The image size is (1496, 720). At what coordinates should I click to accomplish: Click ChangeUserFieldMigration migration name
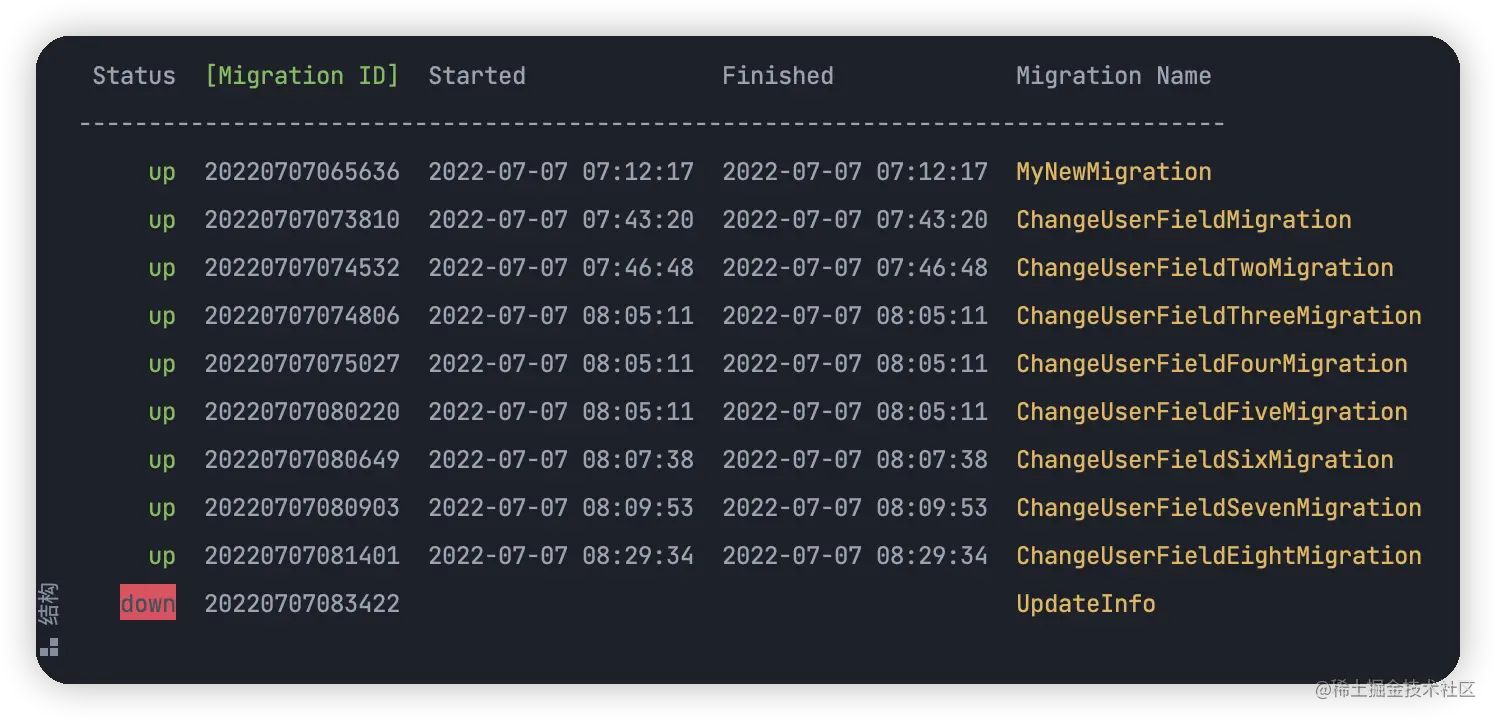(1184, 220)
